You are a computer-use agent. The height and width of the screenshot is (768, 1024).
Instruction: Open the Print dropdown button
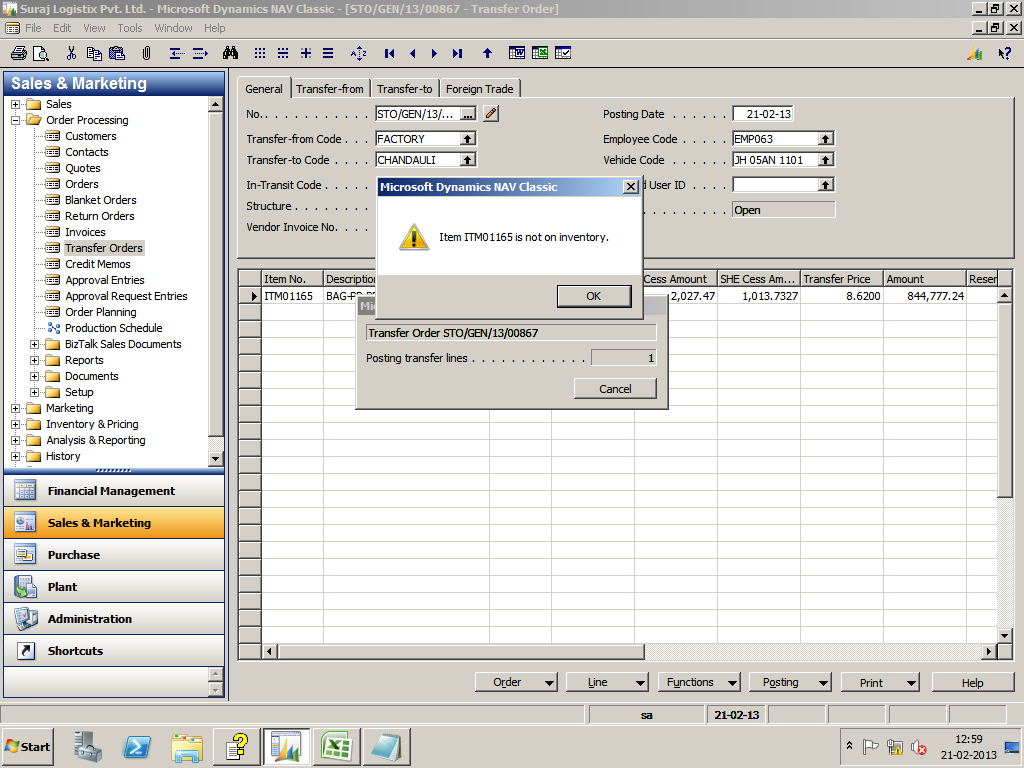point(880,682)
